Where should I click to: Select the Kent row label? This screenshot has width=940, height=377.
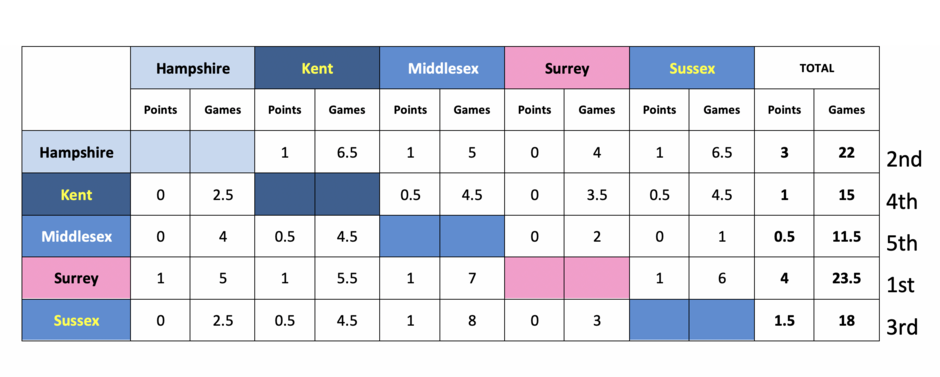tap(76, 194)
